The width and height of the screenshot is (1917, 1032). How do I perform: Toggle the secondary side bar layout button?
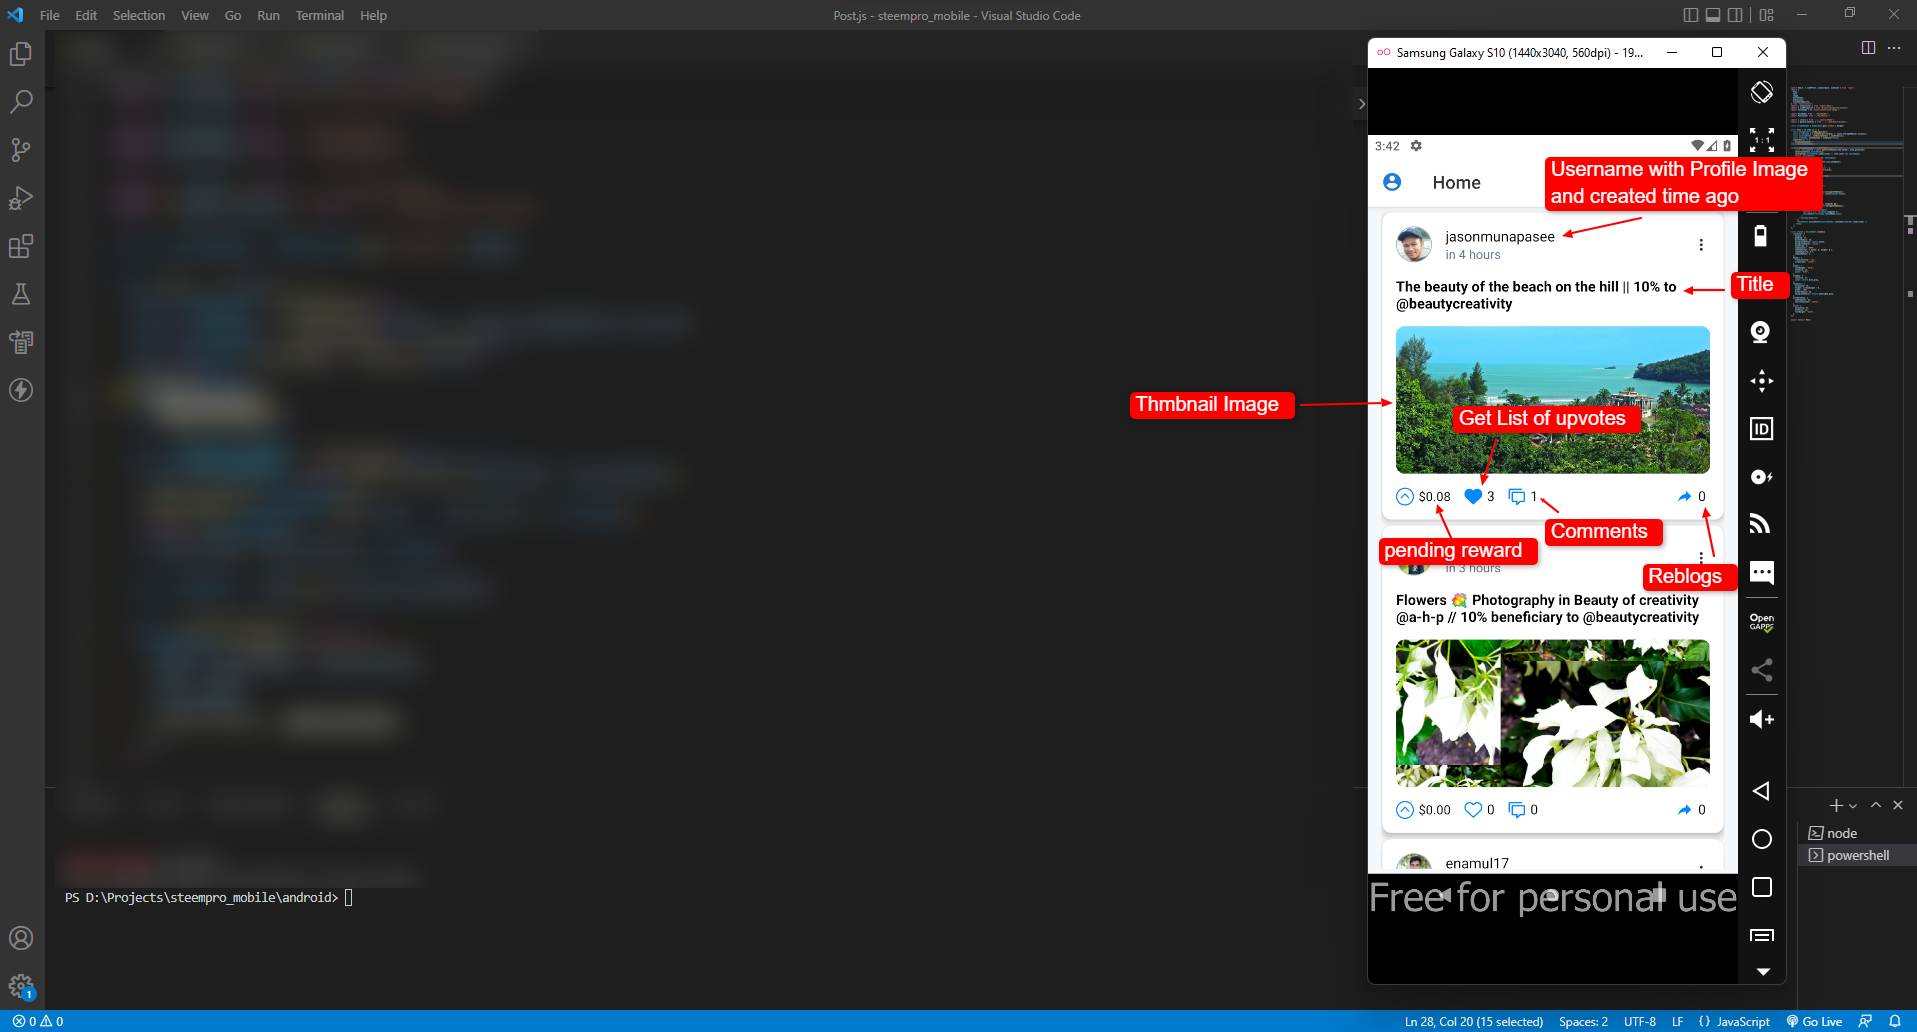coord(1735,15)
